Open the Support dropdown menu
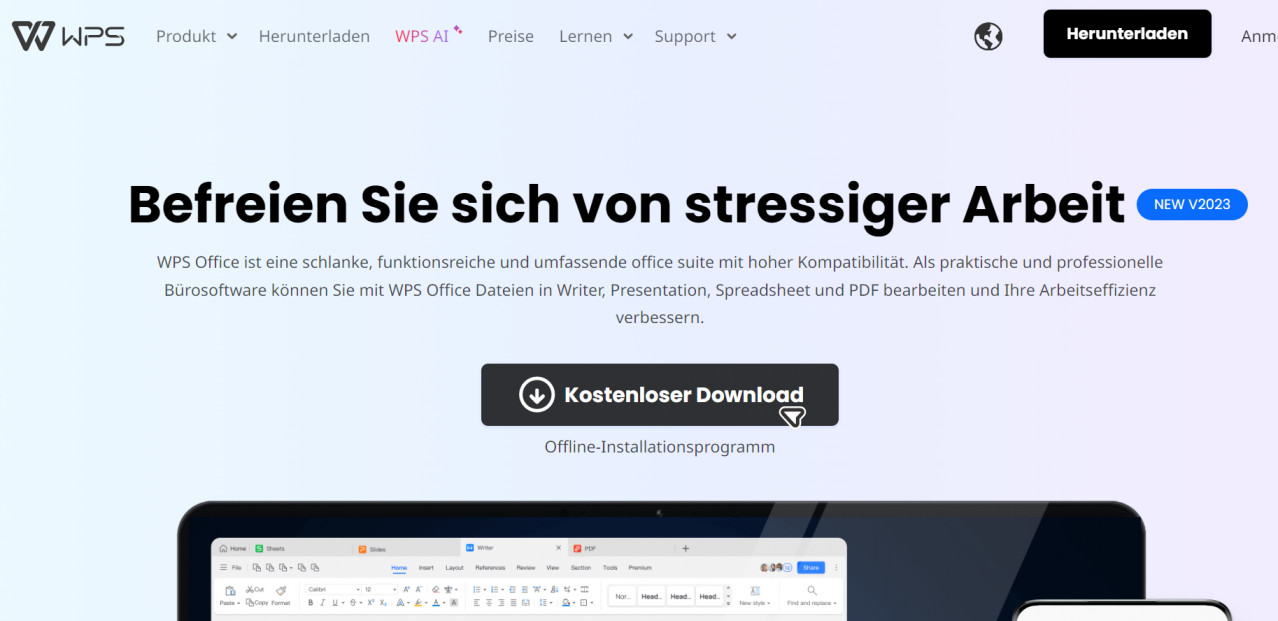Viewport: 1278px width, 621px height. coord(694,36)
